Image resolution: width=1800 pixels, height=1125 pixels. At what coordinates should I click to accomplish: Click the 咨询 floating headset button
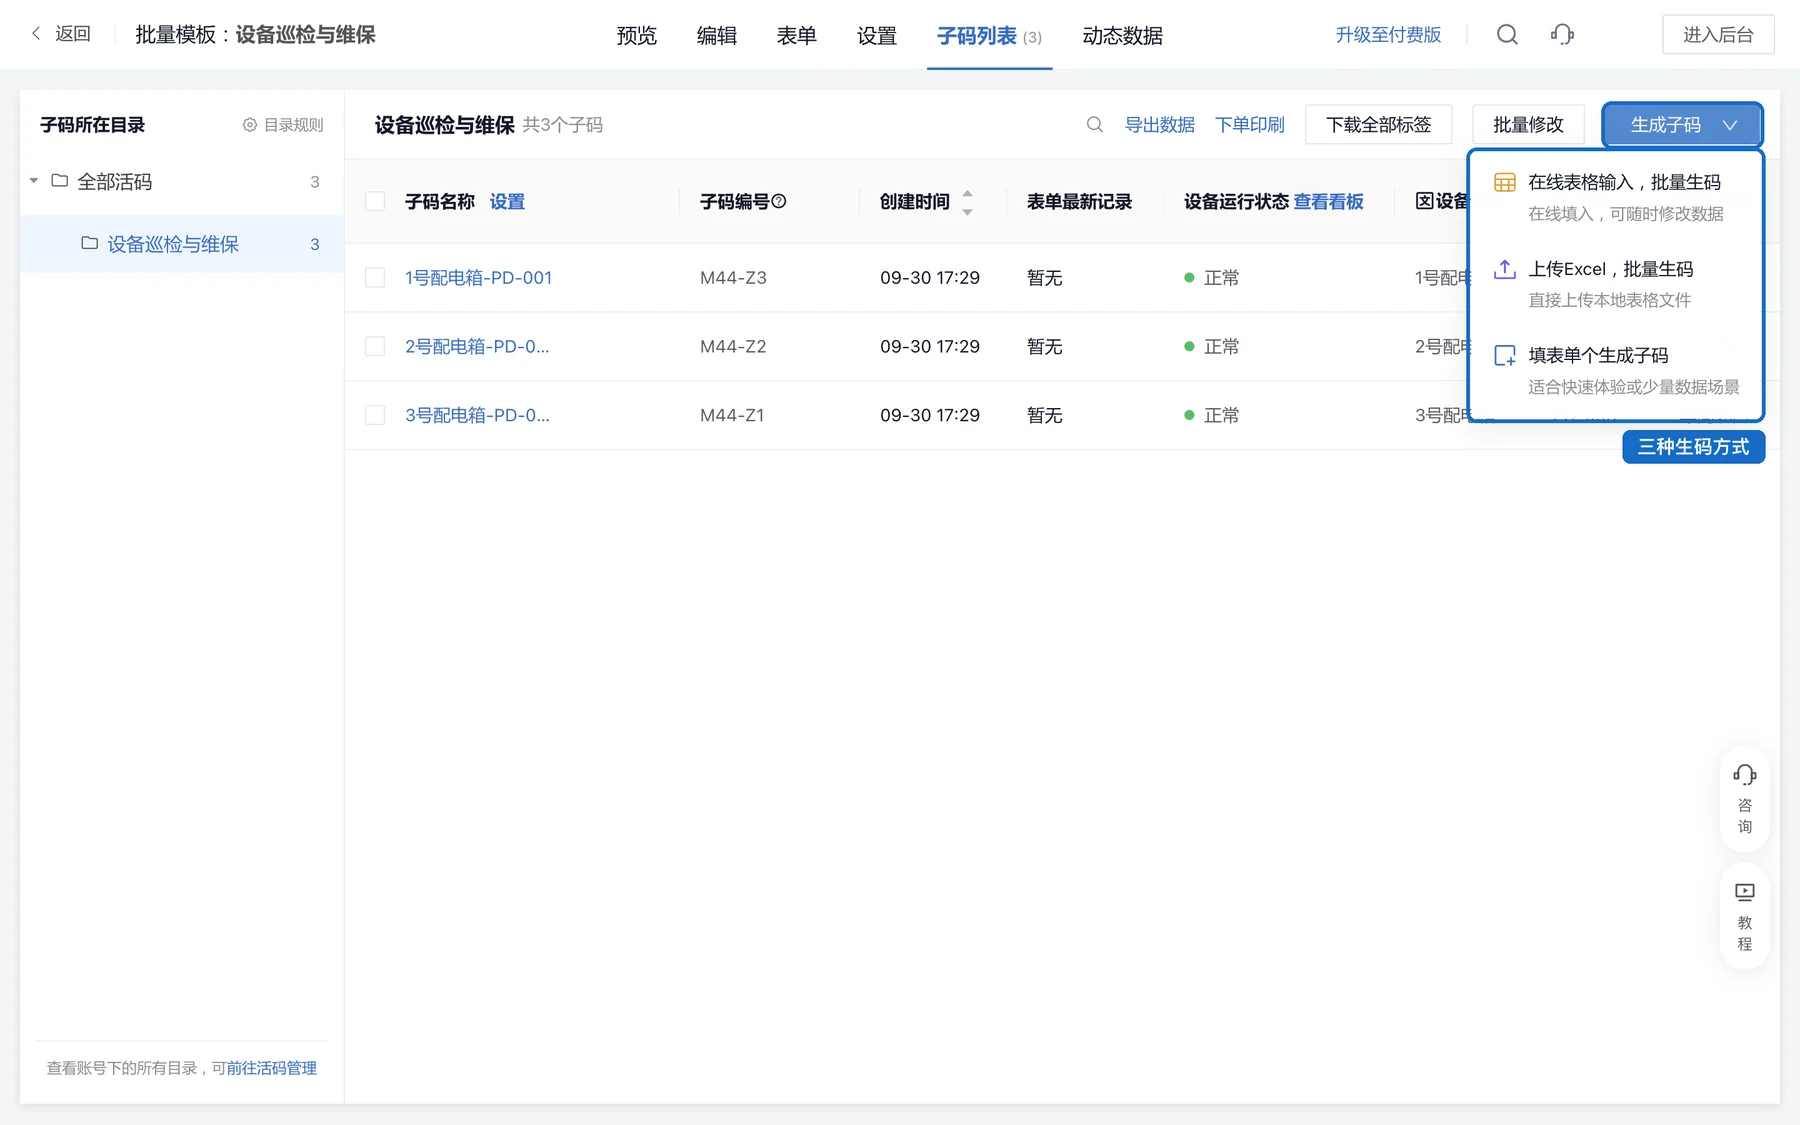click(x=1745, y=799)
